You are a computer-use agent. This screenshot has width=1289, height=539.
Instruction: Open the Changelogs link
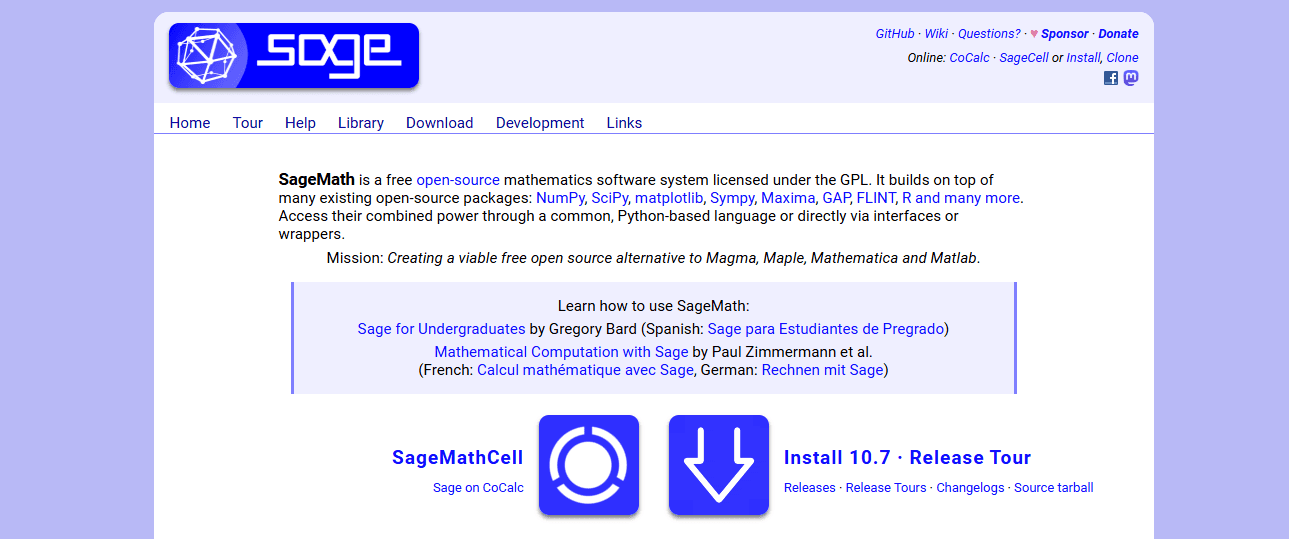(970, 488)
